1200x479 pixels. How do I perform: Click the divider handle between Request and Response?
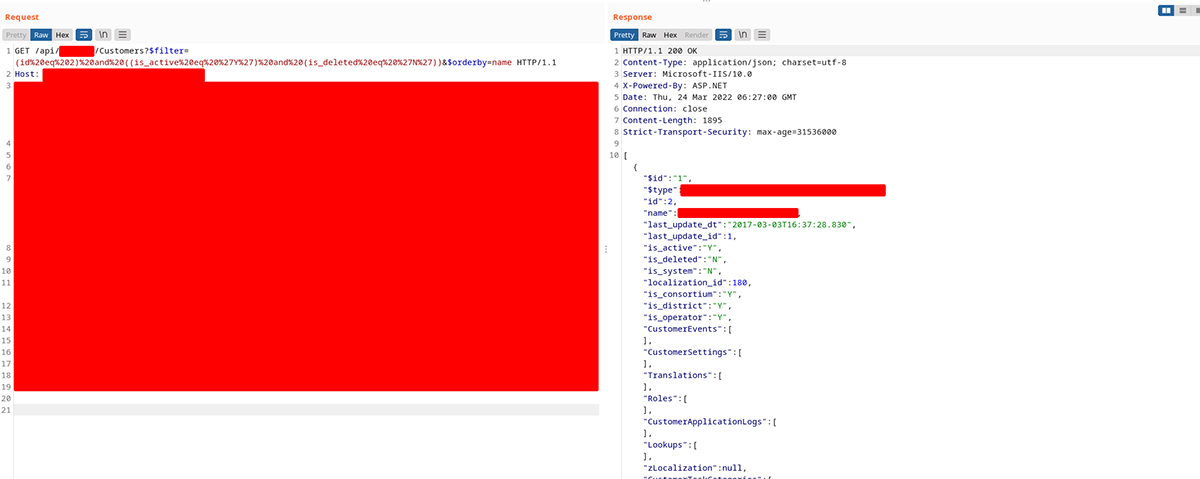pos(603,248)
